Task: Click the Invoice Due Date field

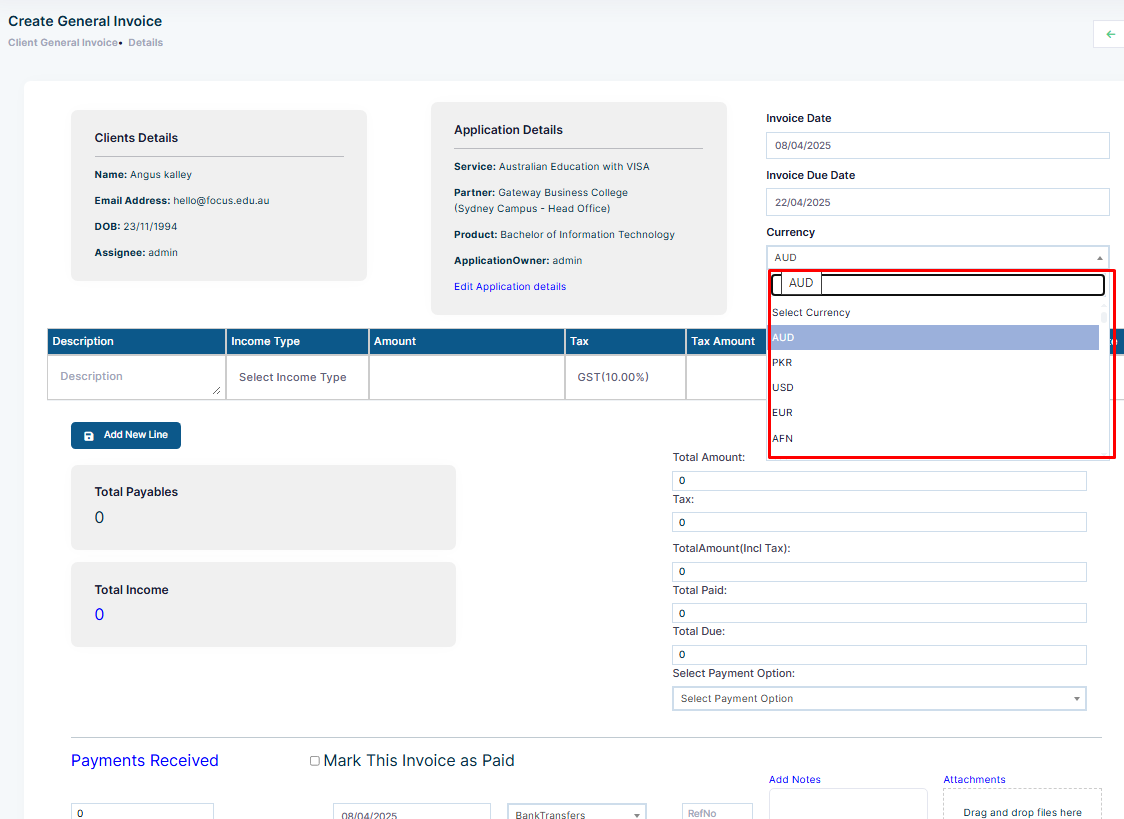Action: (937, 202)
